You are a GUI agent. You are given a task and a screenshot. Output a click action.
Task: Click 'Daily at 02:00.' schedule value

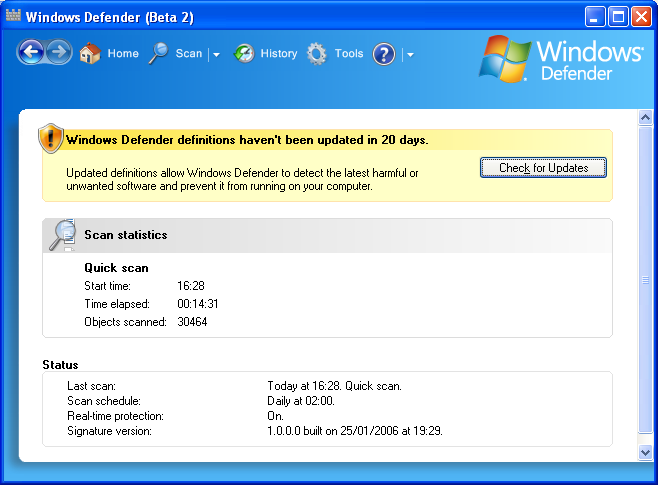(301, 401)
